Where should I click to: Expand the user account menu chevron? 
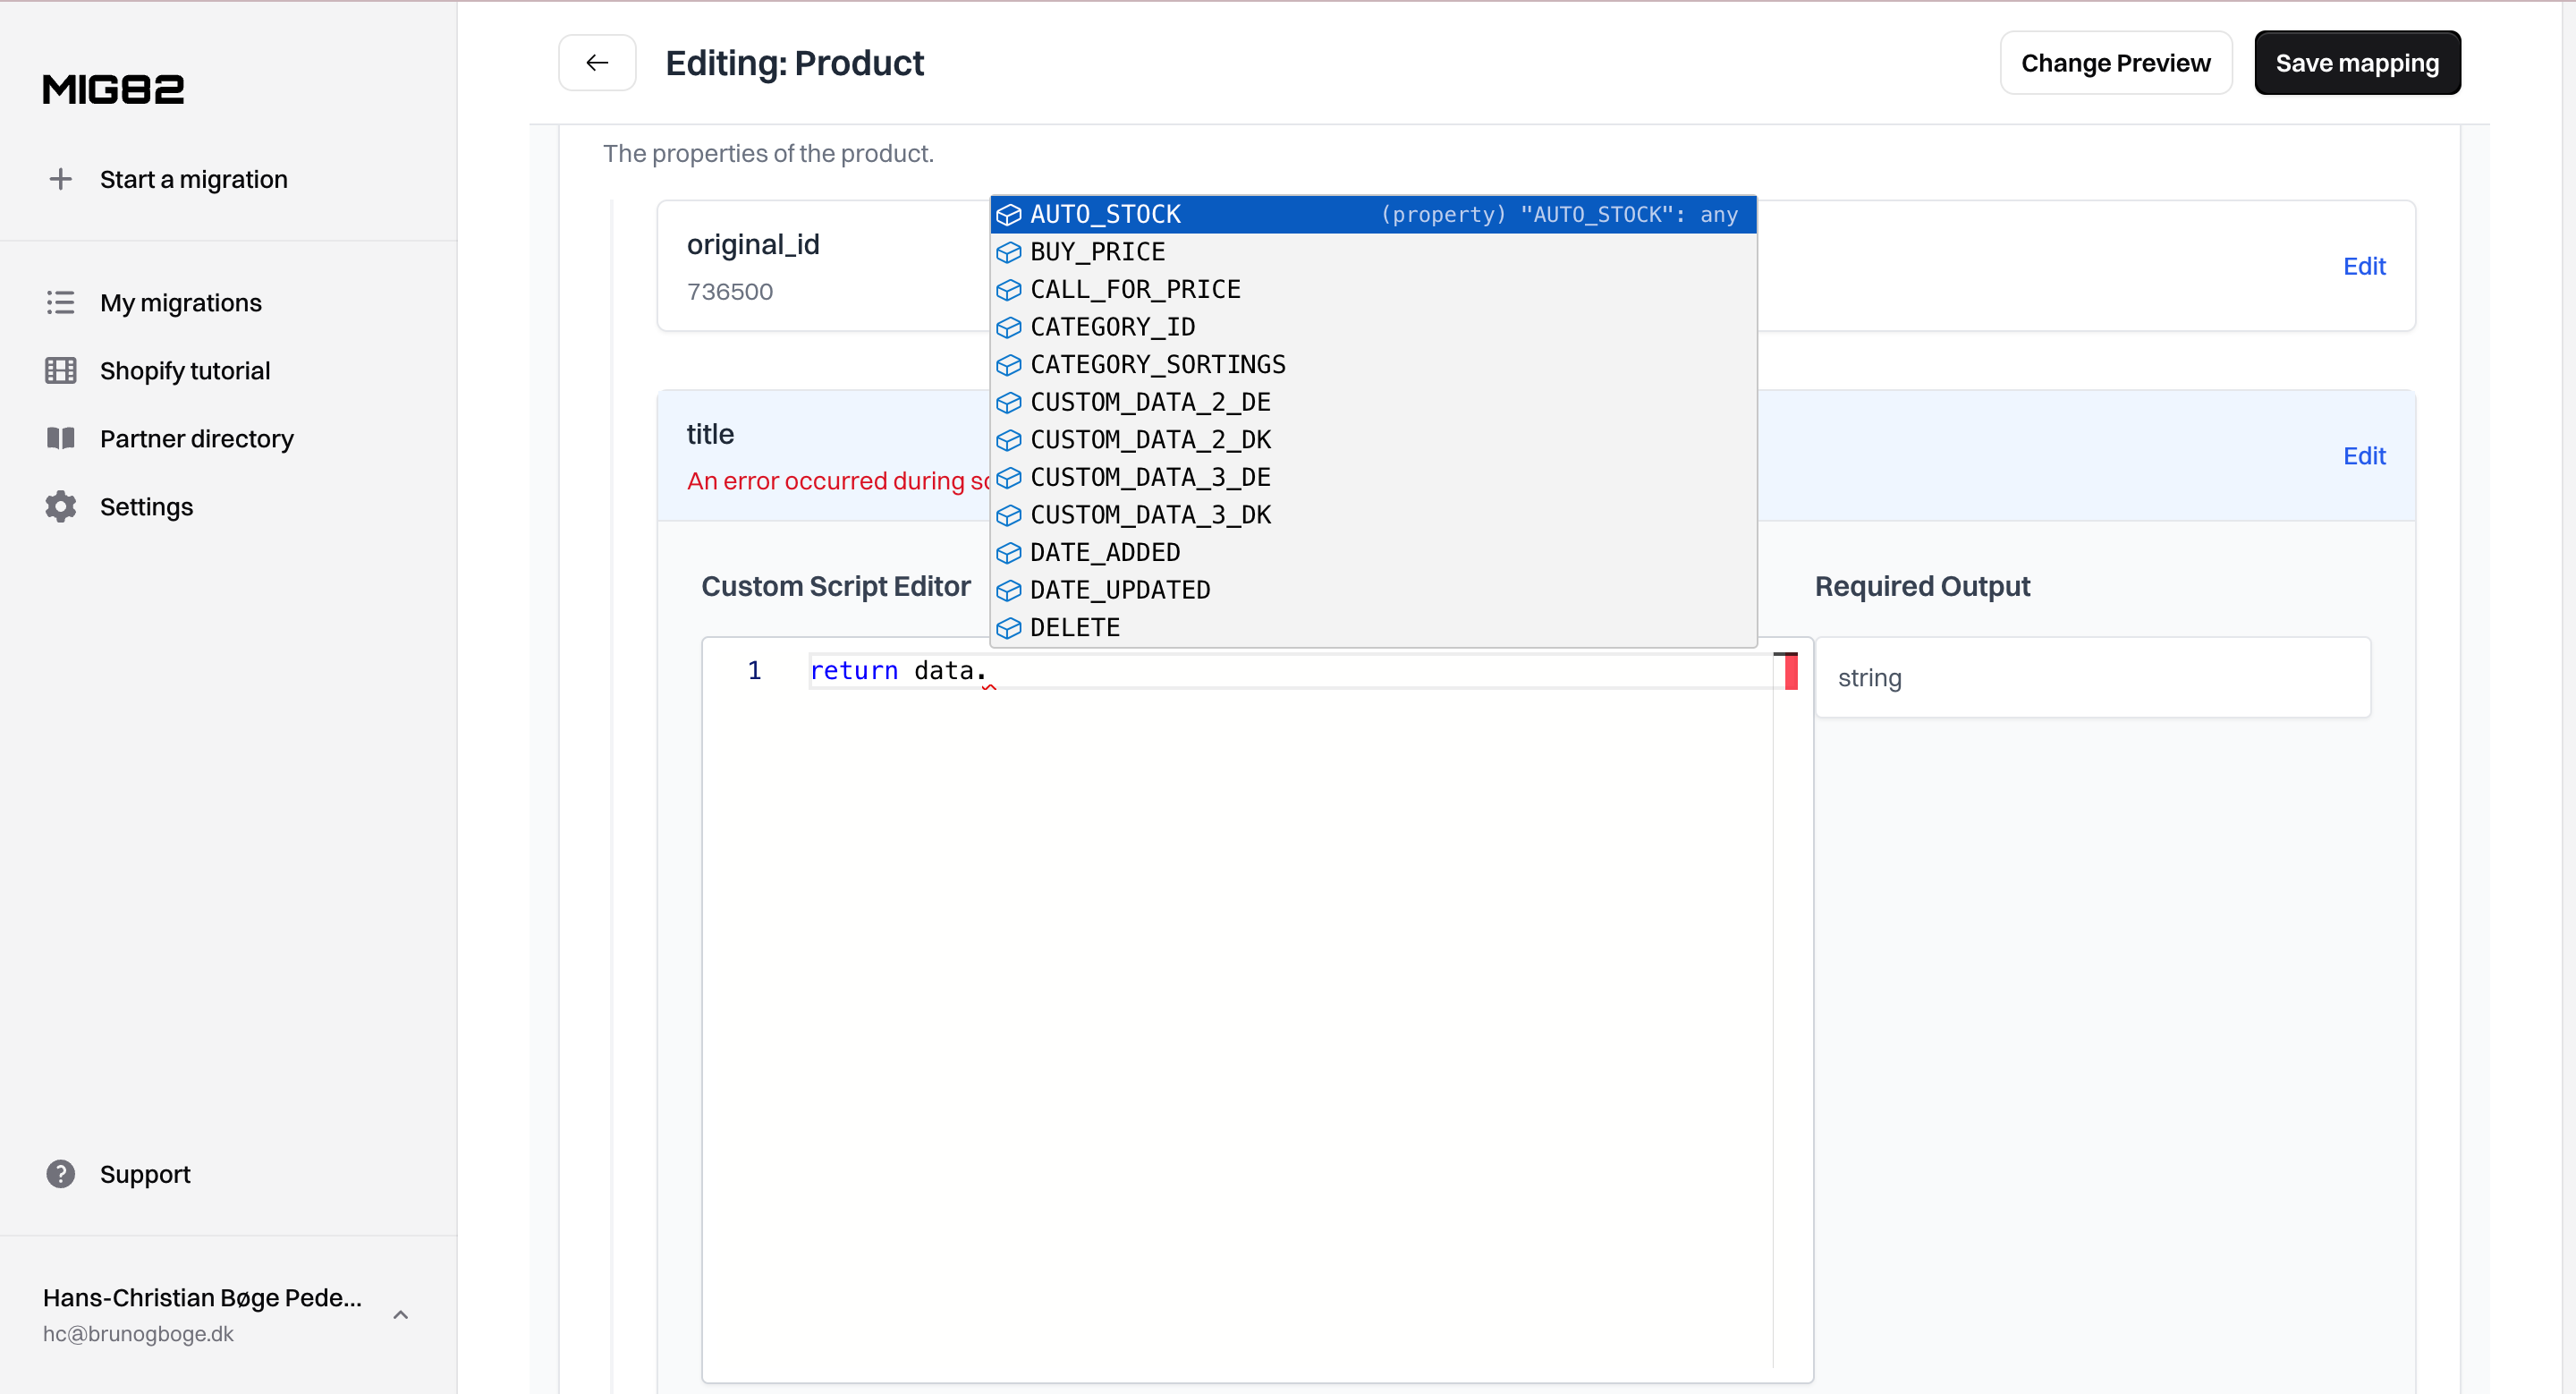coord(400,1315)
